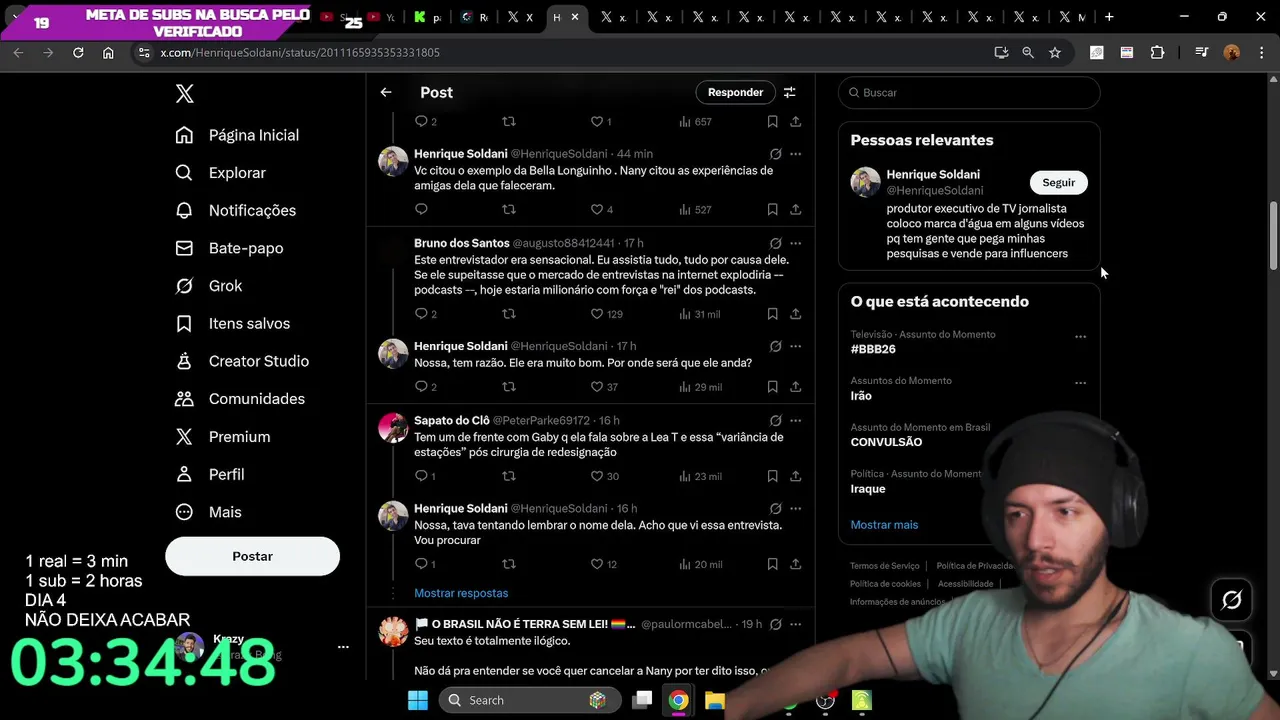
Task: Reply to Henrique Soldani's 44 min post
Action: [421, 209]
